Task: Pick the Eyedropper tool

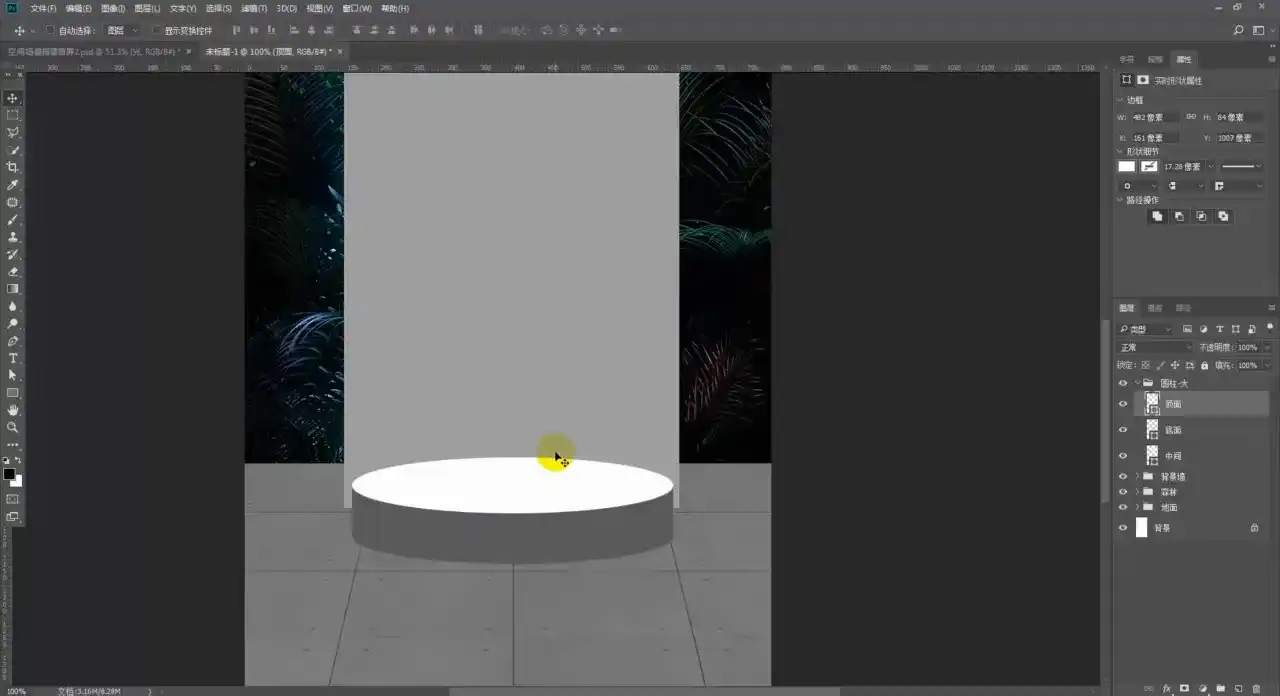Action: 13,185
